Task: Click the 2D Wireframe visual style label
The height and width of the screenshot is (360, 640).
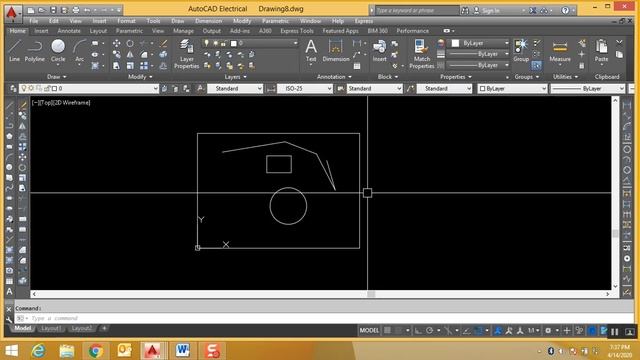Action: (72, 102)
